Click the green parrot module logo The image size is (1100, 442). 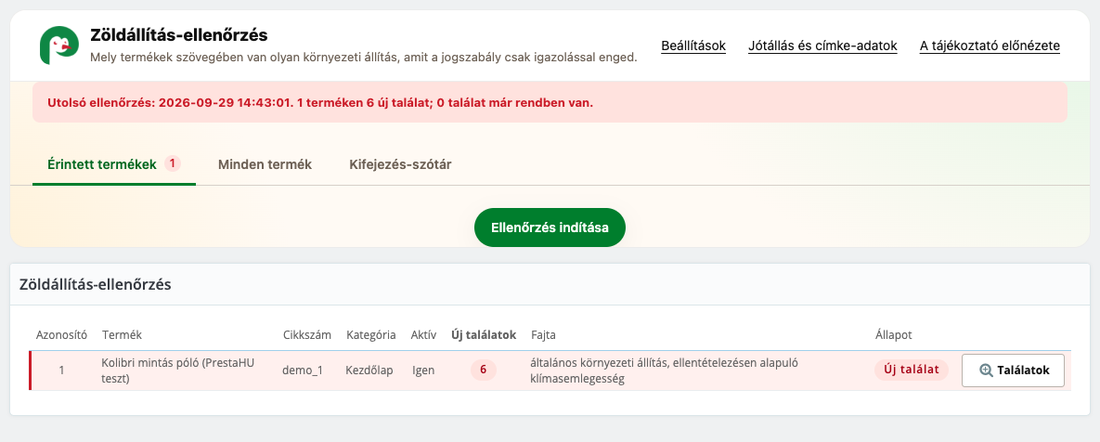pyautogui.click(x=59, y=46)
